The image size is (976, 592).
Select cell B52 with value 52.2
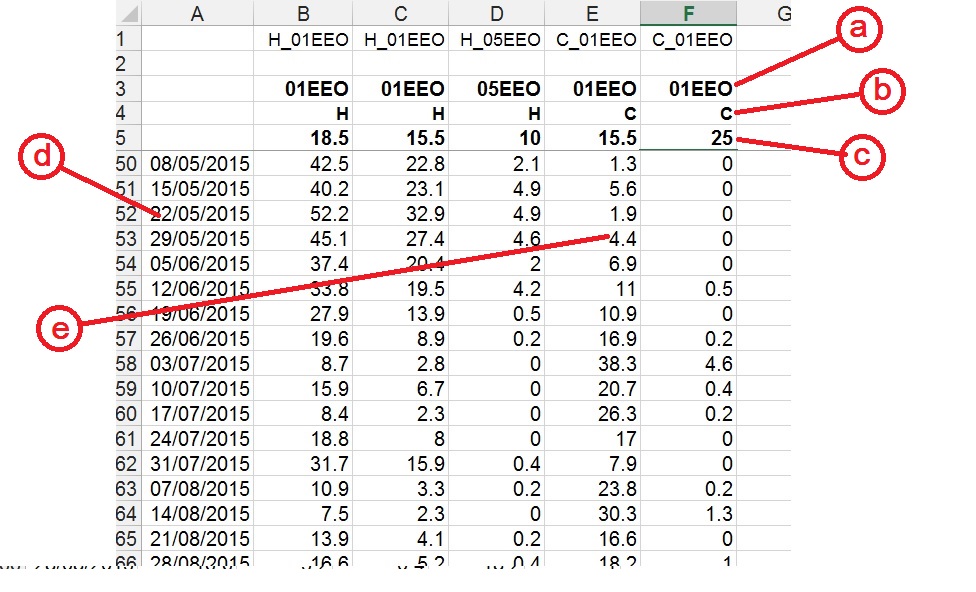[x=303, y=214]
